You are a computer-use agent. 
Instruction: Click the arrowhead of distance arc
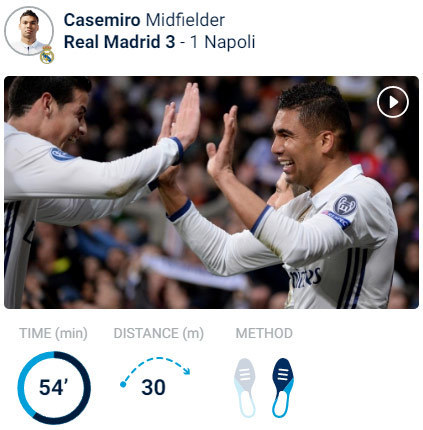coord(186,371)
